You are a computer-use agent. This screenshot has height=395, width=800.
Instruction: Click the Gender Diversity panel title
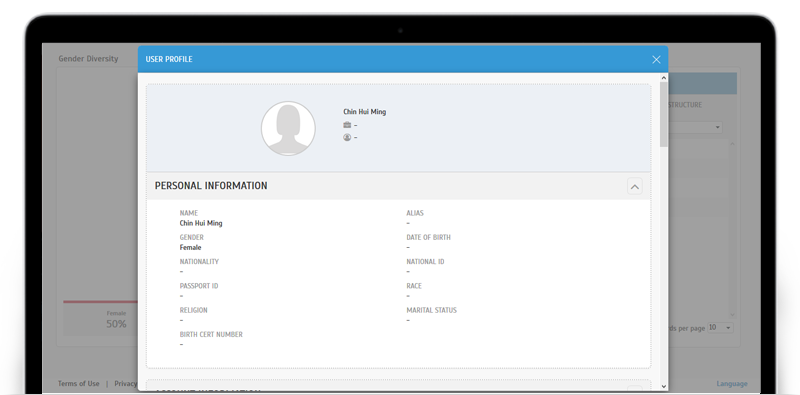88,59
